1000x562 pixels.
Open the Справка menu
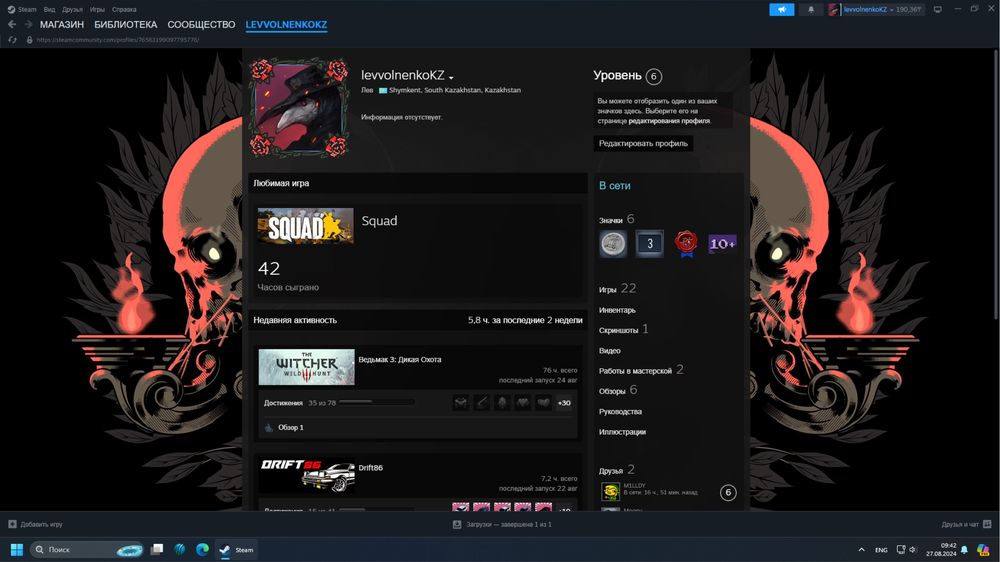click(x=124, y=10)
